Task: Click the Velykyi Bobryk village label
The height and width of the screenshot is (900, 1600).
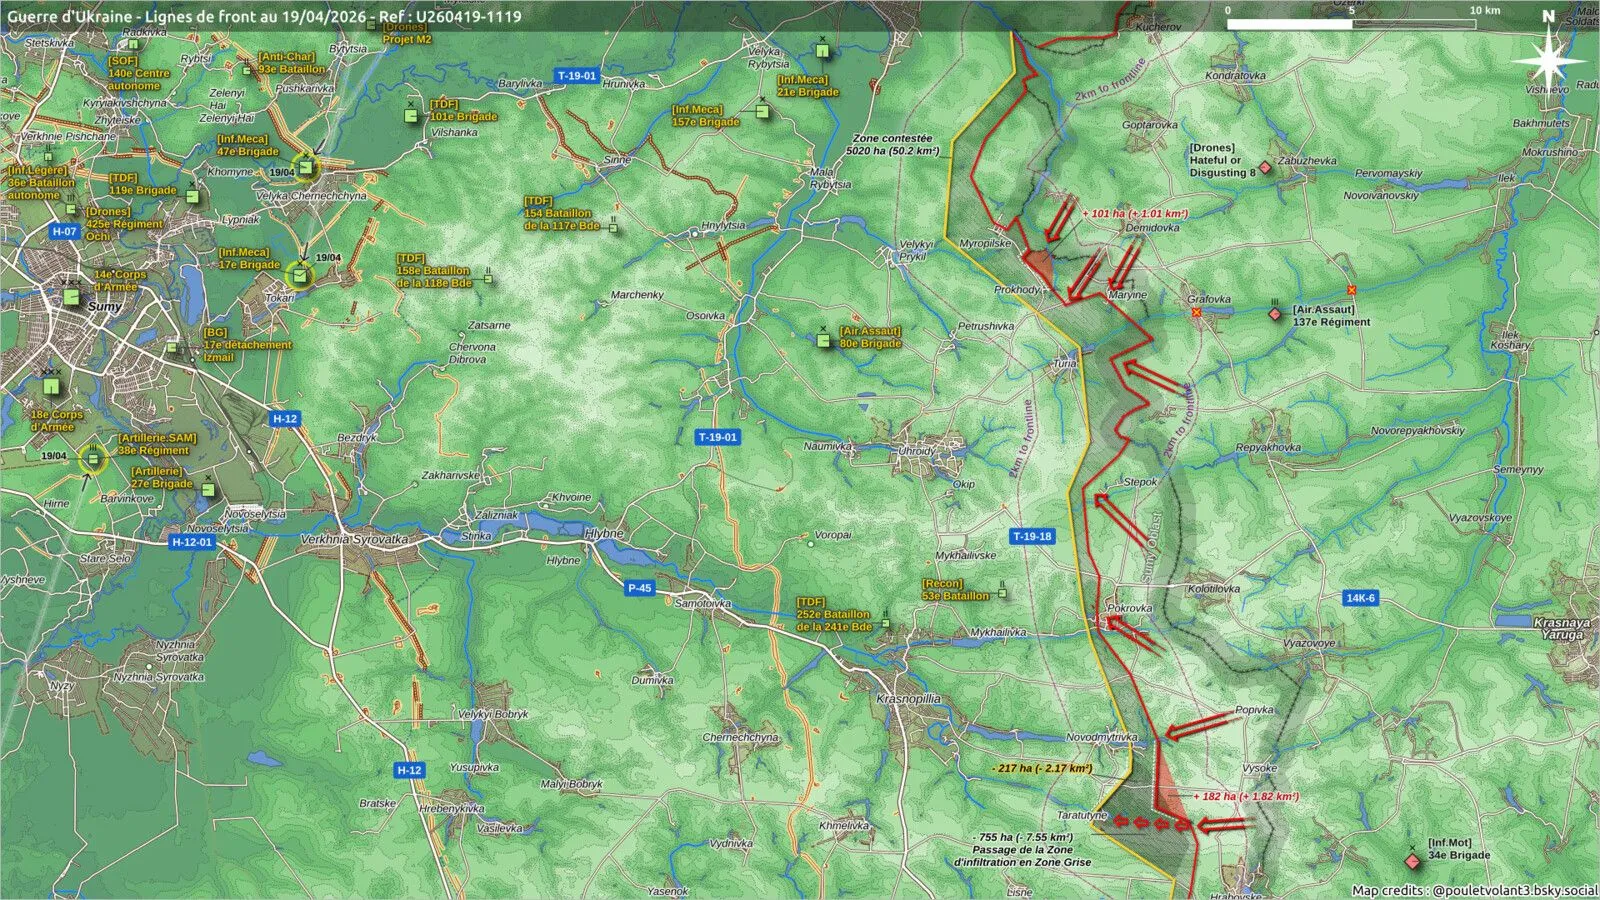Action: pos(493,714)
